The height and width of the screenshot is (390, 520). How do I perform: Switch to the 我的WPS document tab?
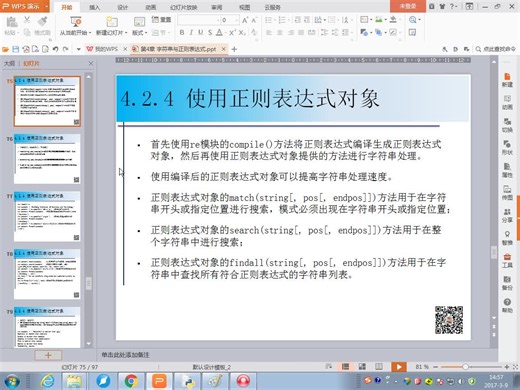102,49
